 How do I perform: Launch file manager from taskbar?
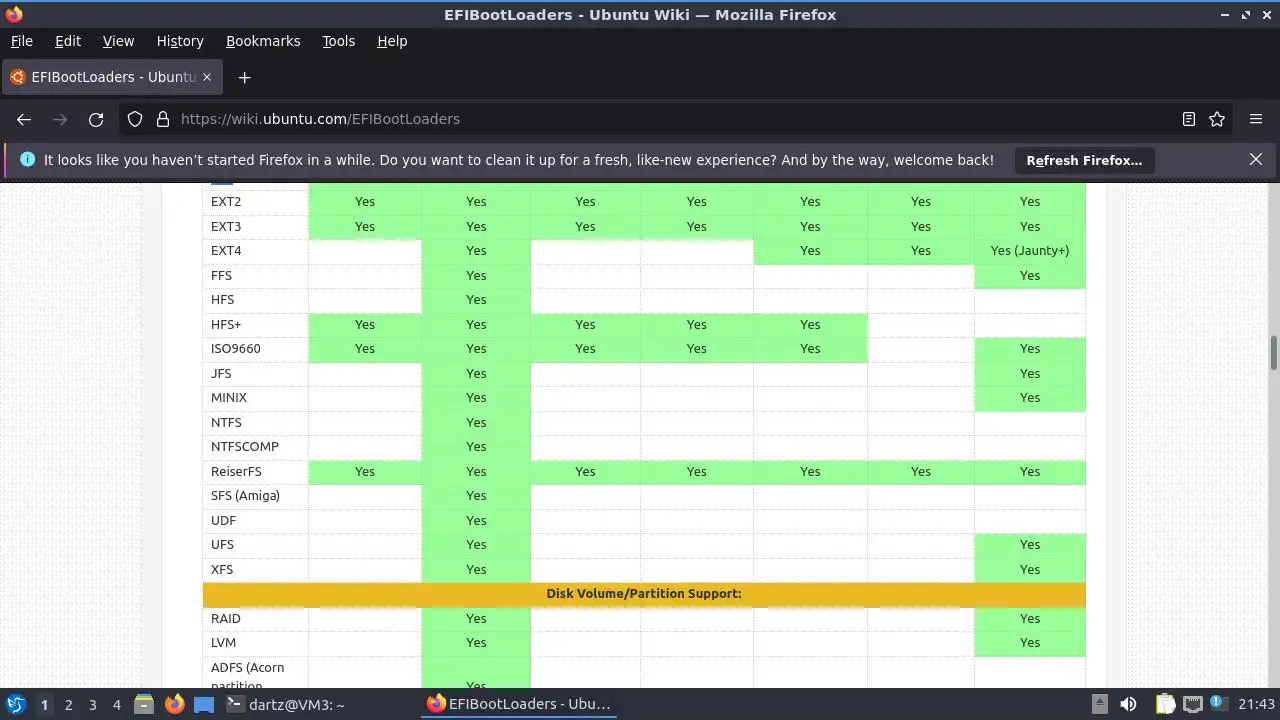(x=144, y=704)
